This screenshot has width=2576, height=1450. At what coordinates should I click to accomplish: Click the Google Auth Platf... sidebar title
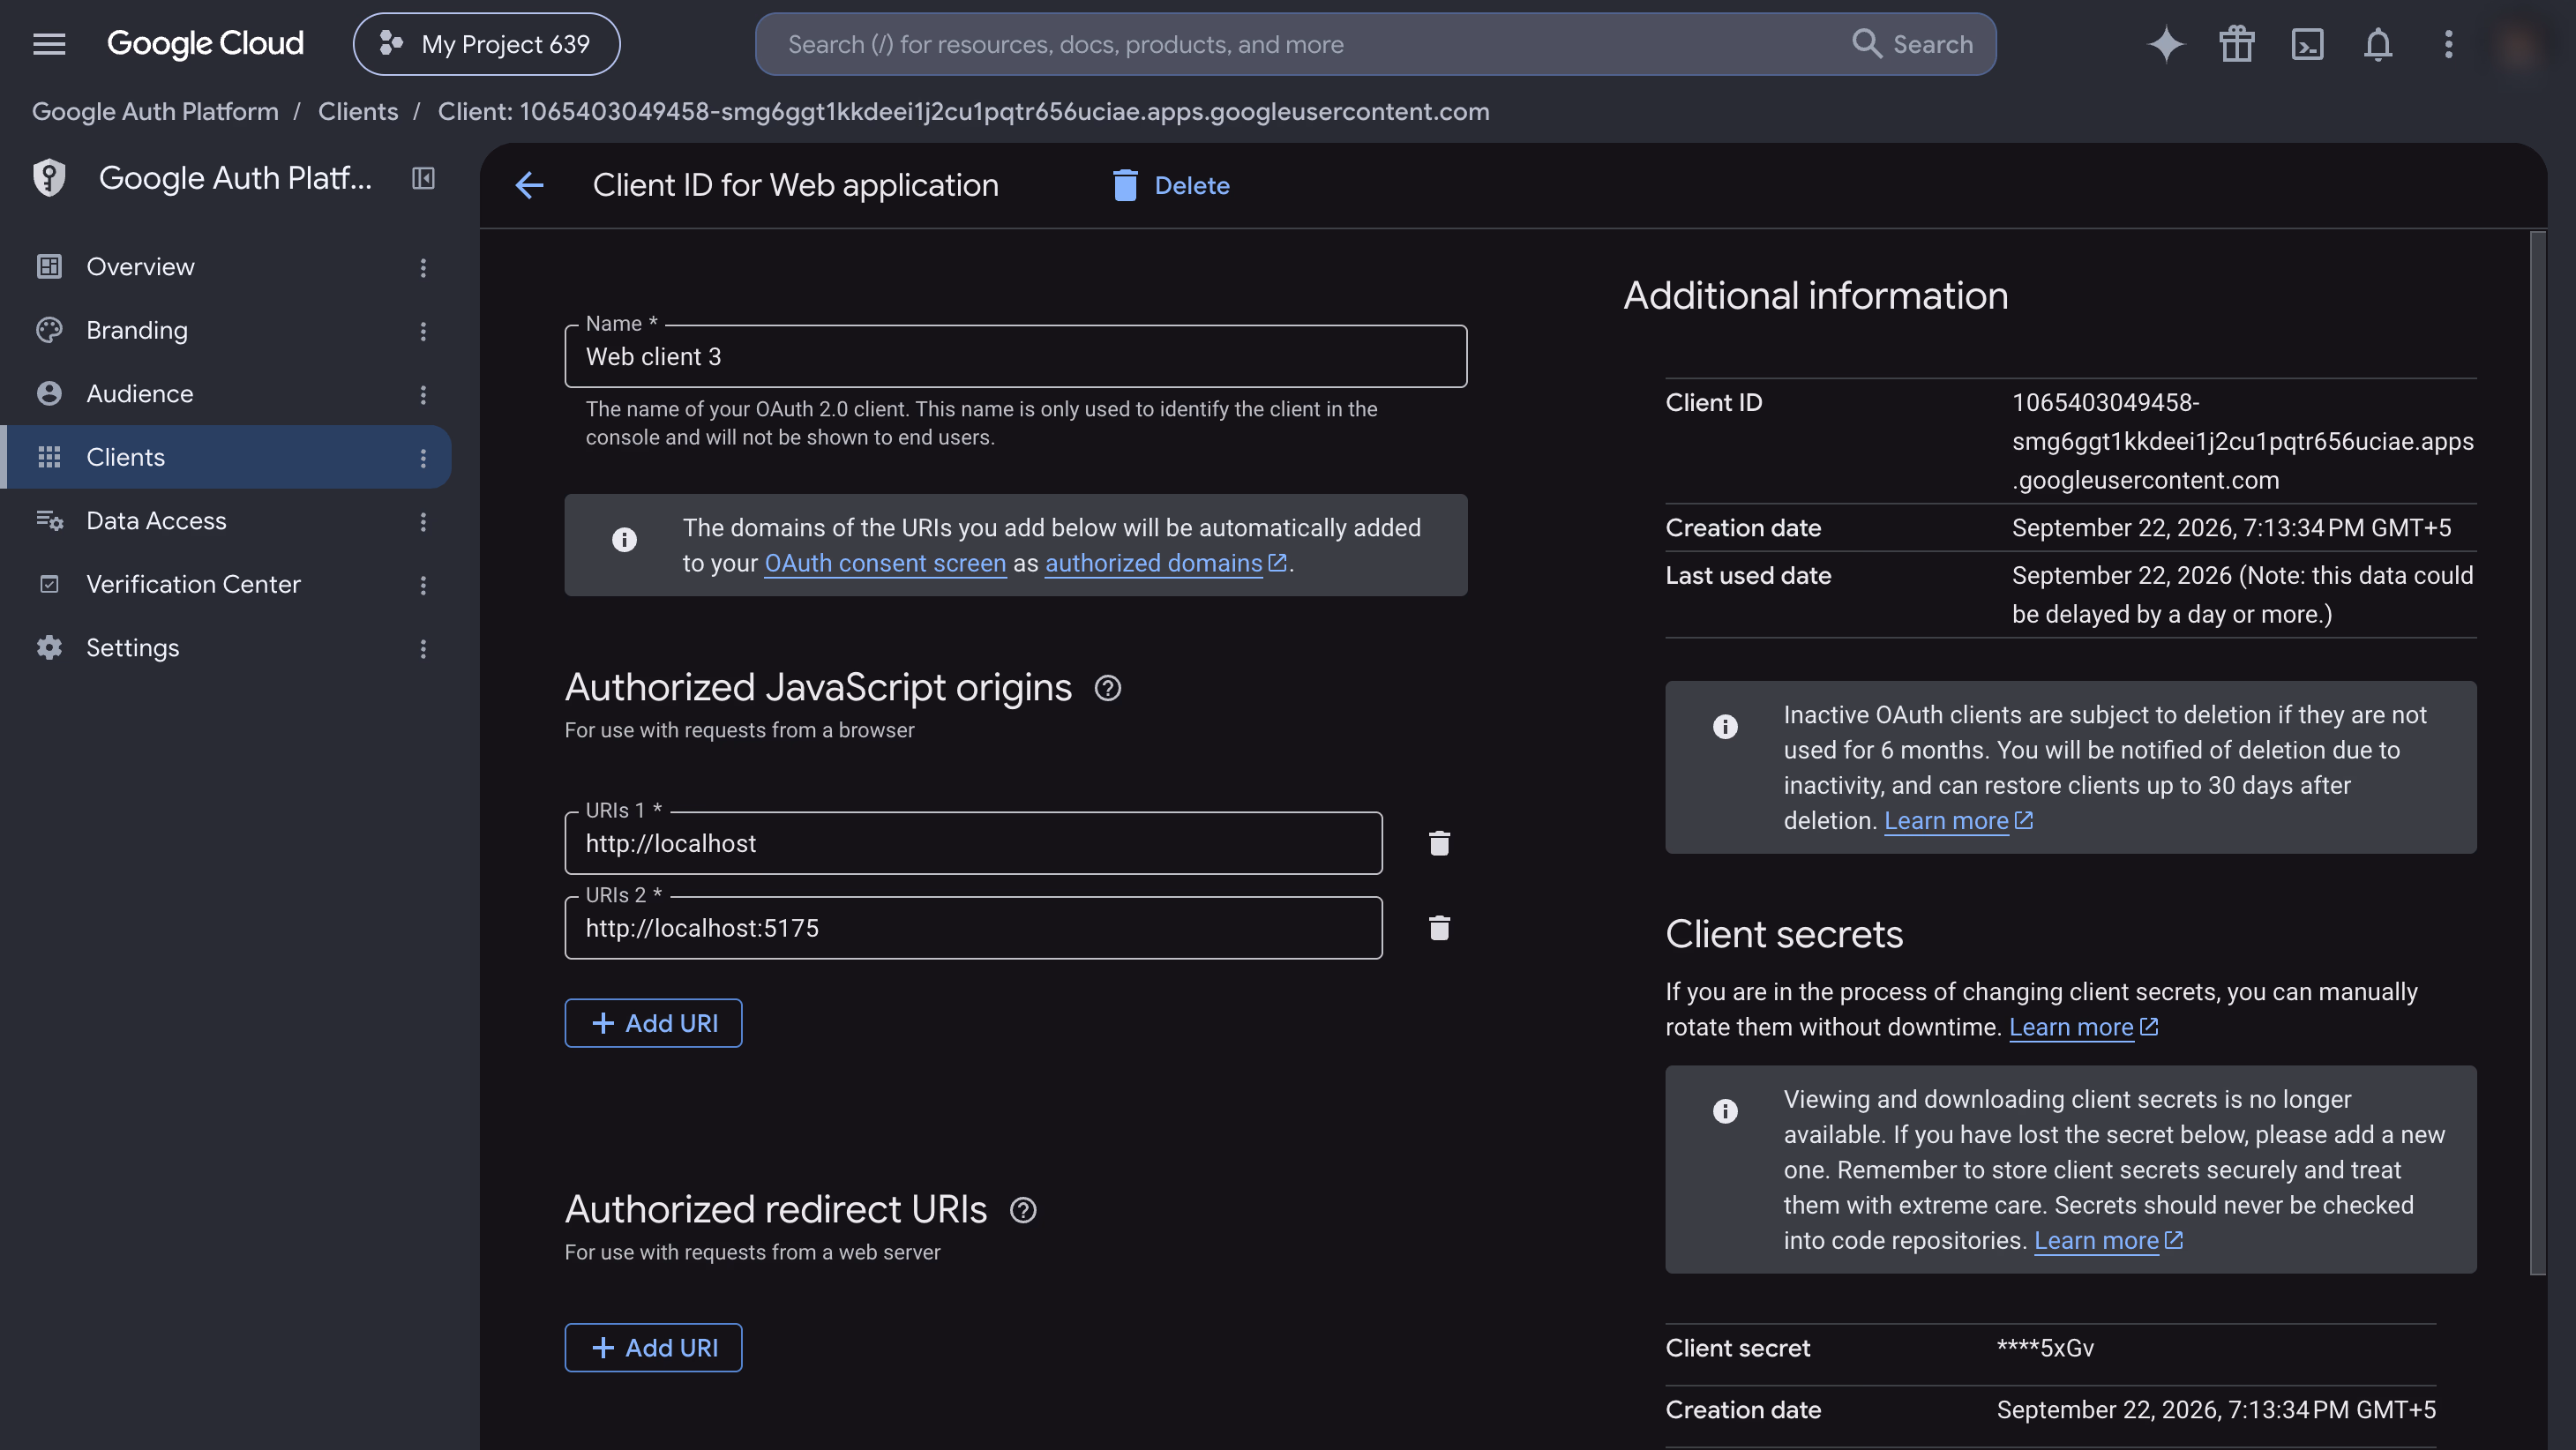tap(235, 178)
